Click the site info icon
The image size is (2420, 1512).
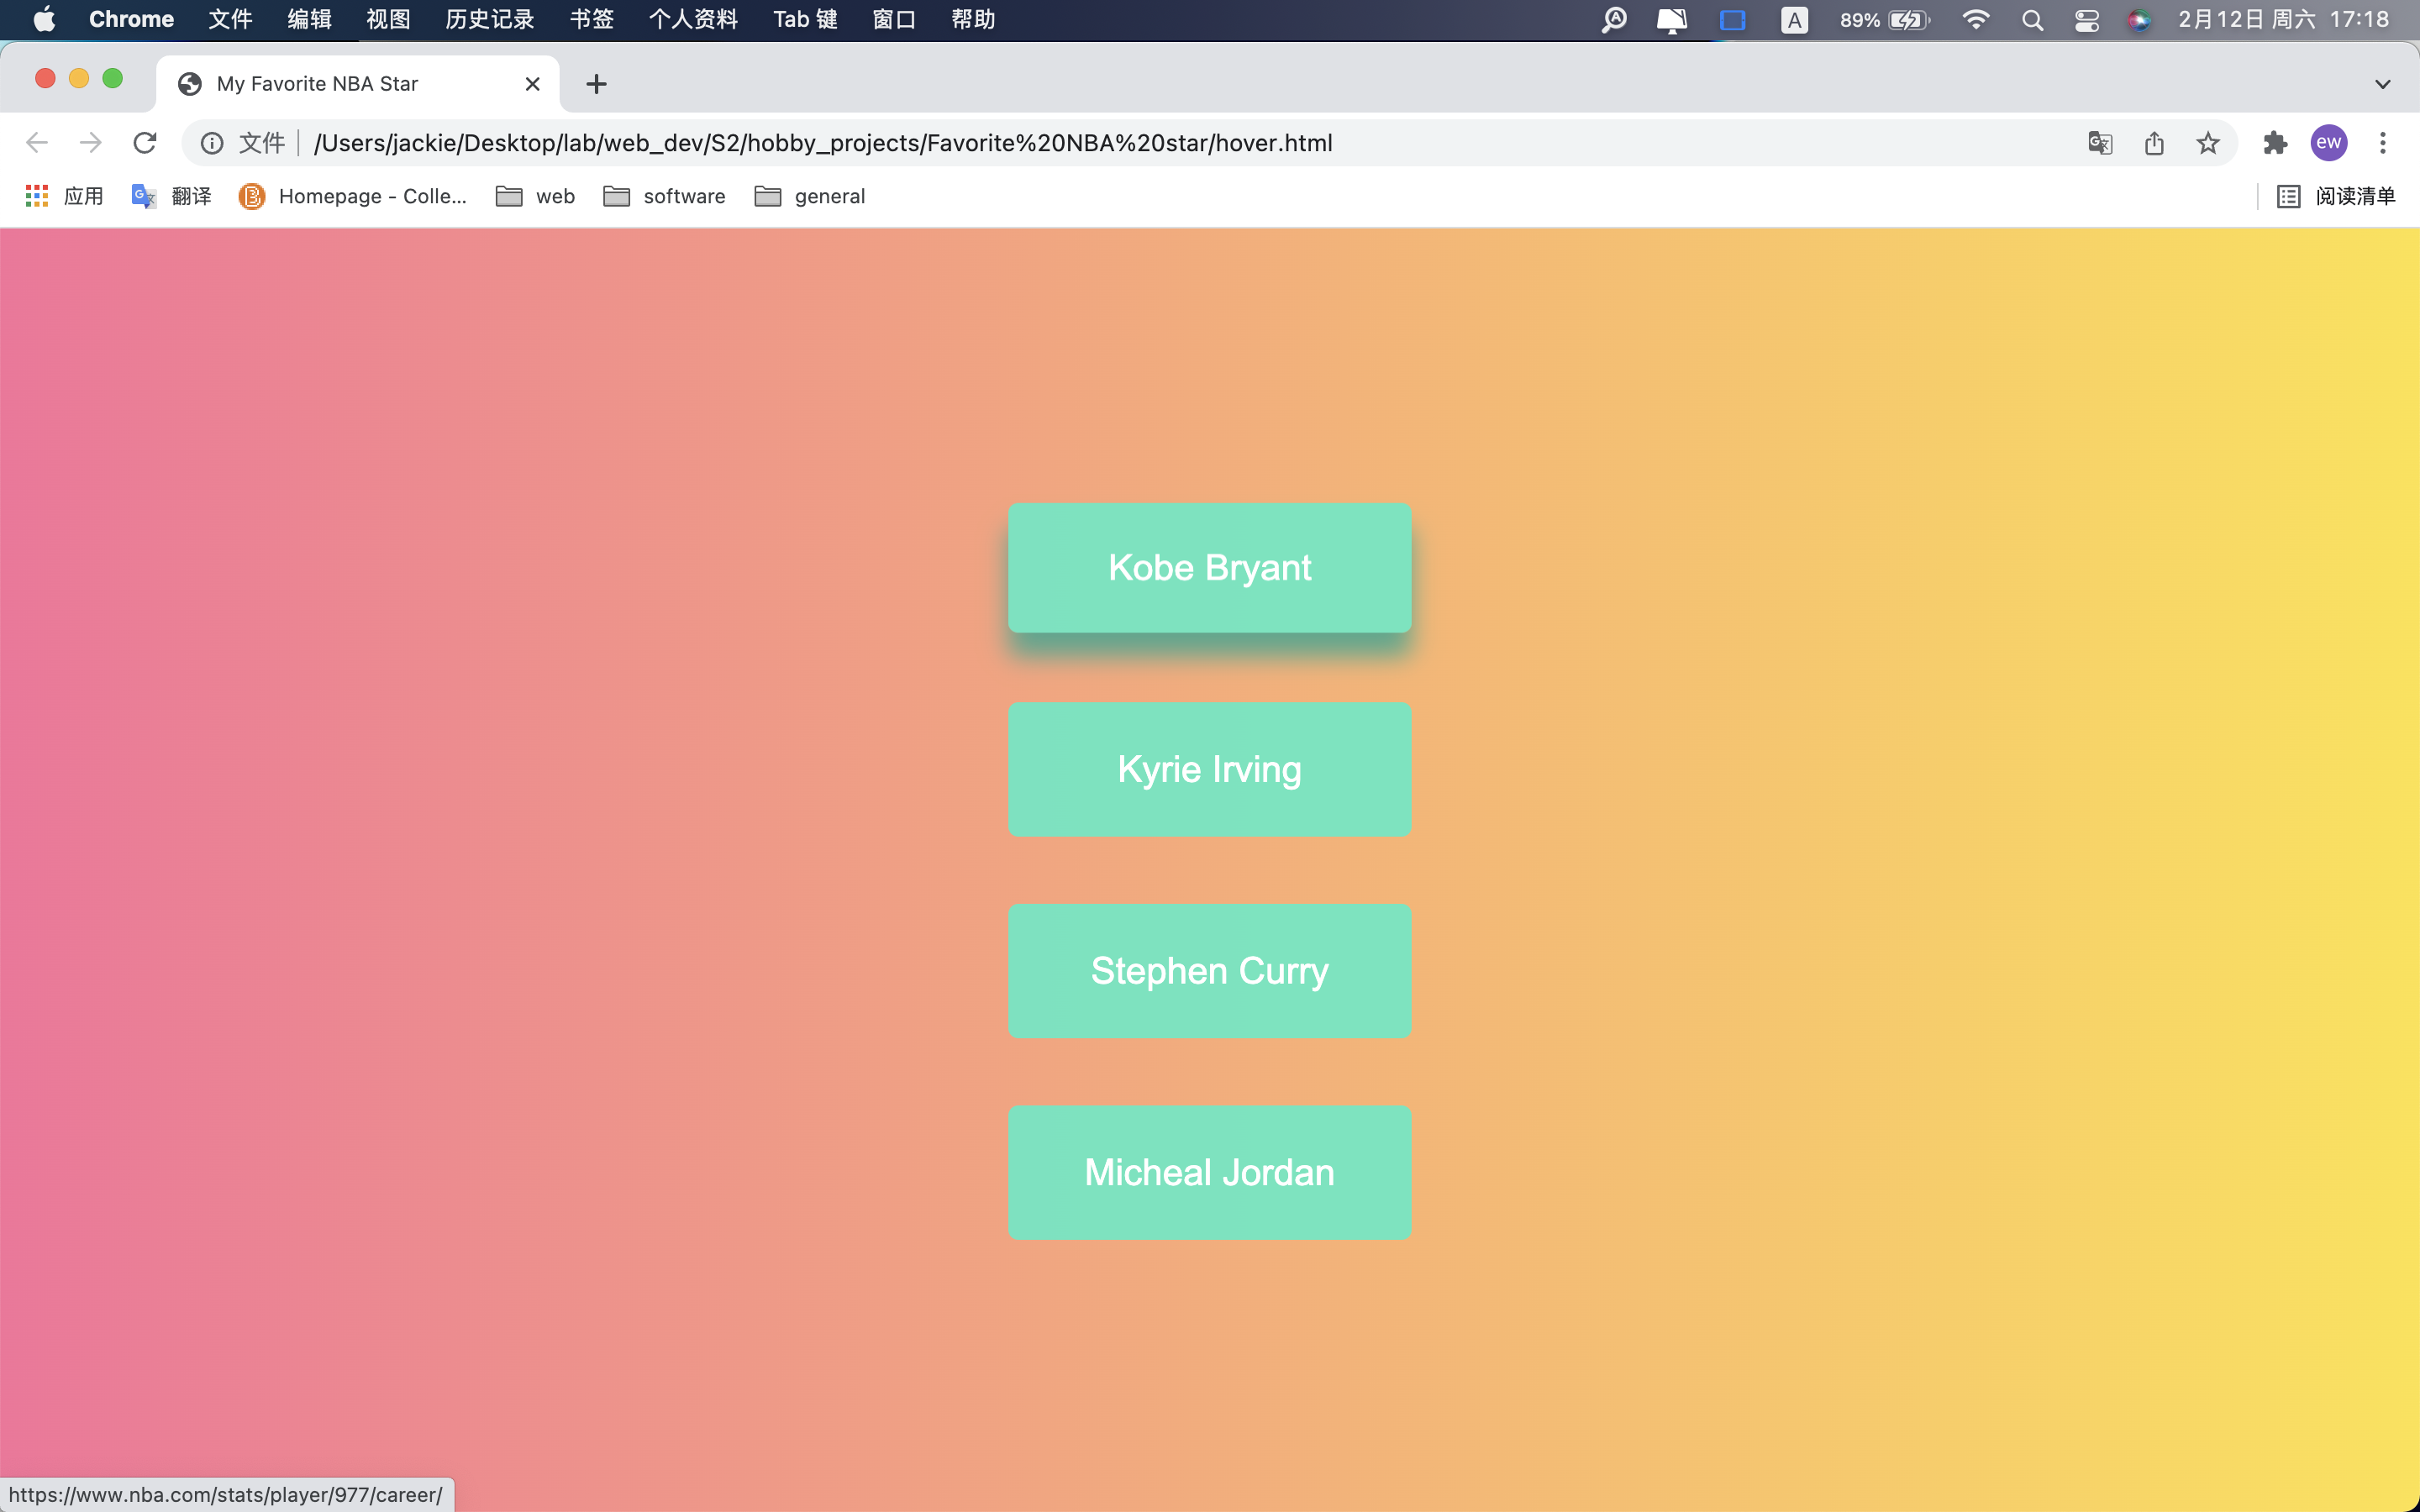(x=212, y=143)
